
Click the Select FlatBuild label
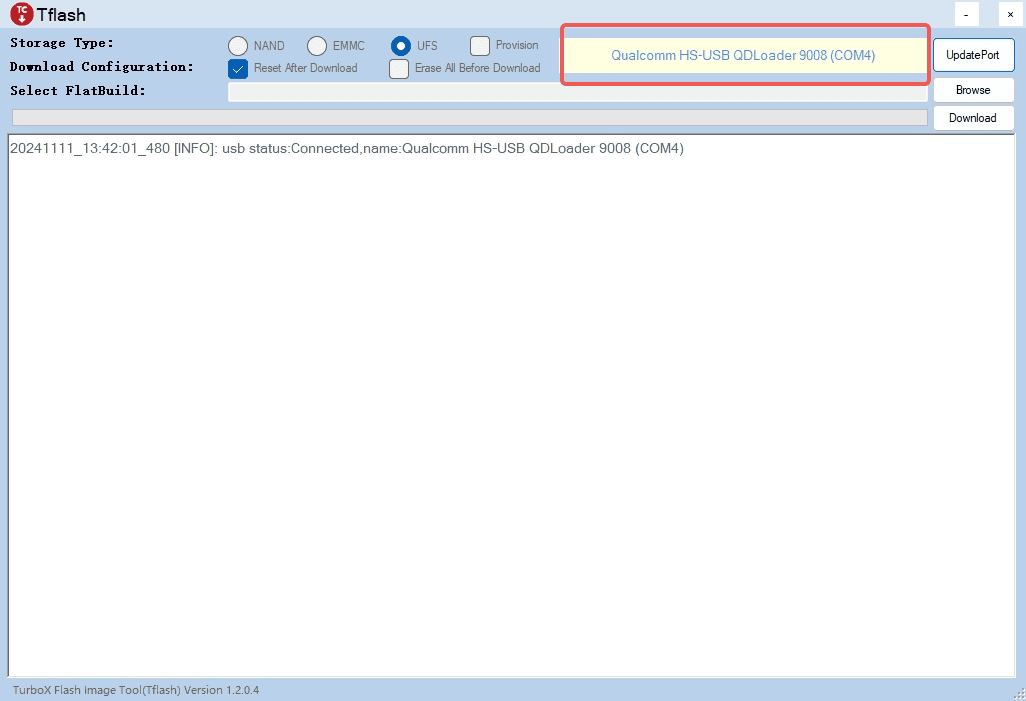pyautogui.click(x=77, y=91)
